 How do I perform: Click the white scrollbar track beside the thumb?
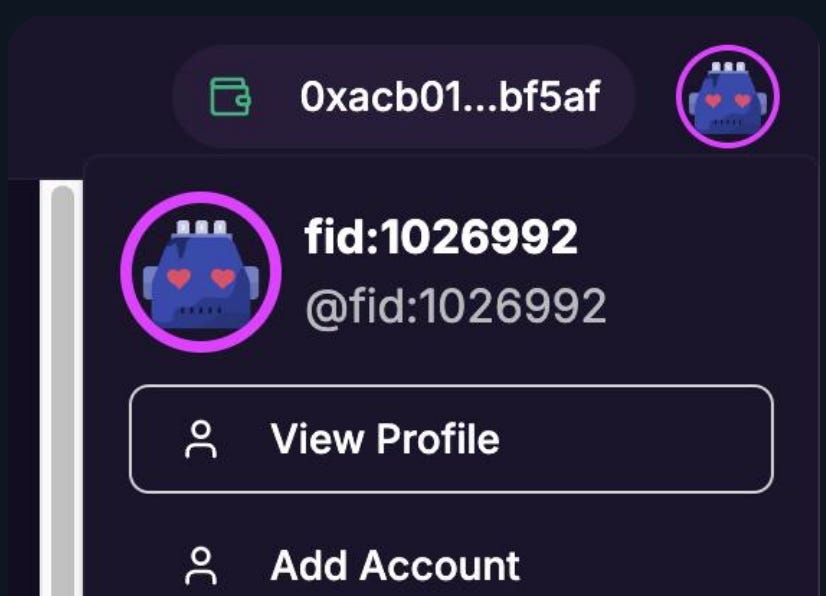[46, 388]
